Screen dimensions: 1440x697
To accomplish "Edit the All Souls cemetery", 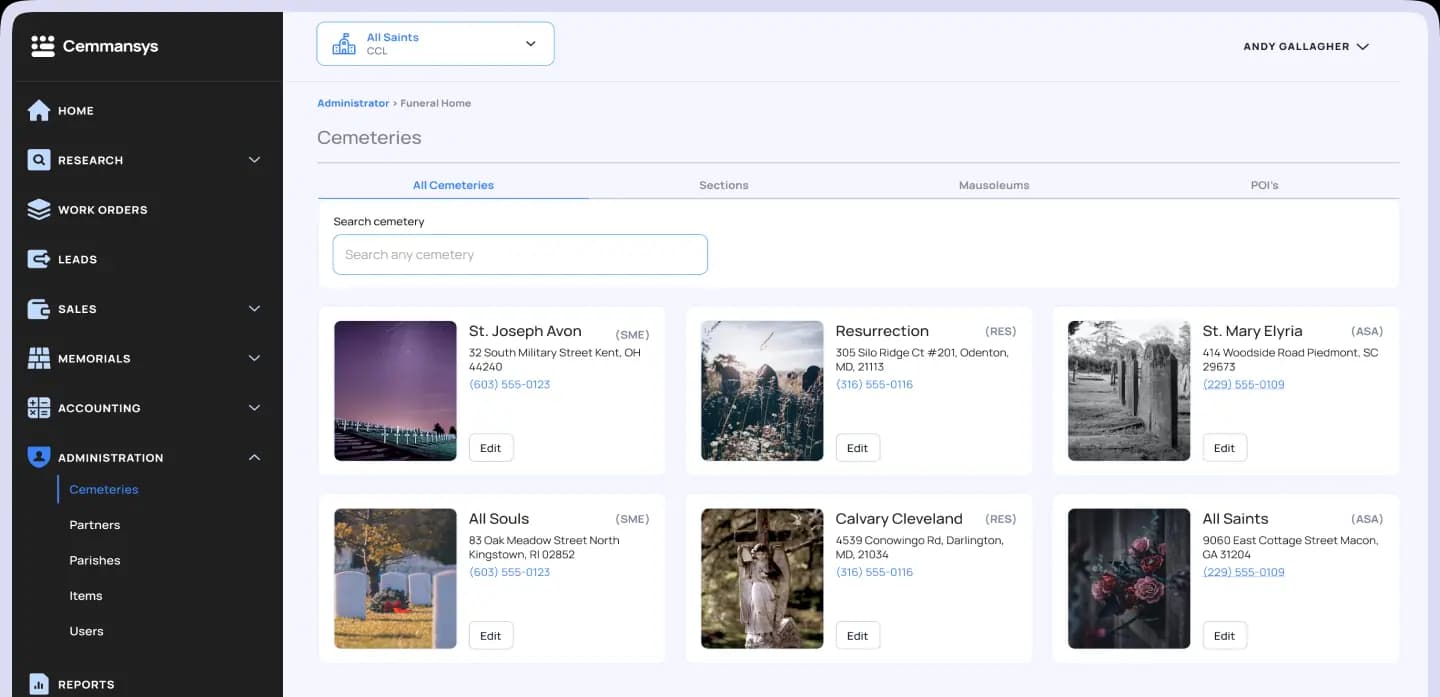I will click(491, 636).
